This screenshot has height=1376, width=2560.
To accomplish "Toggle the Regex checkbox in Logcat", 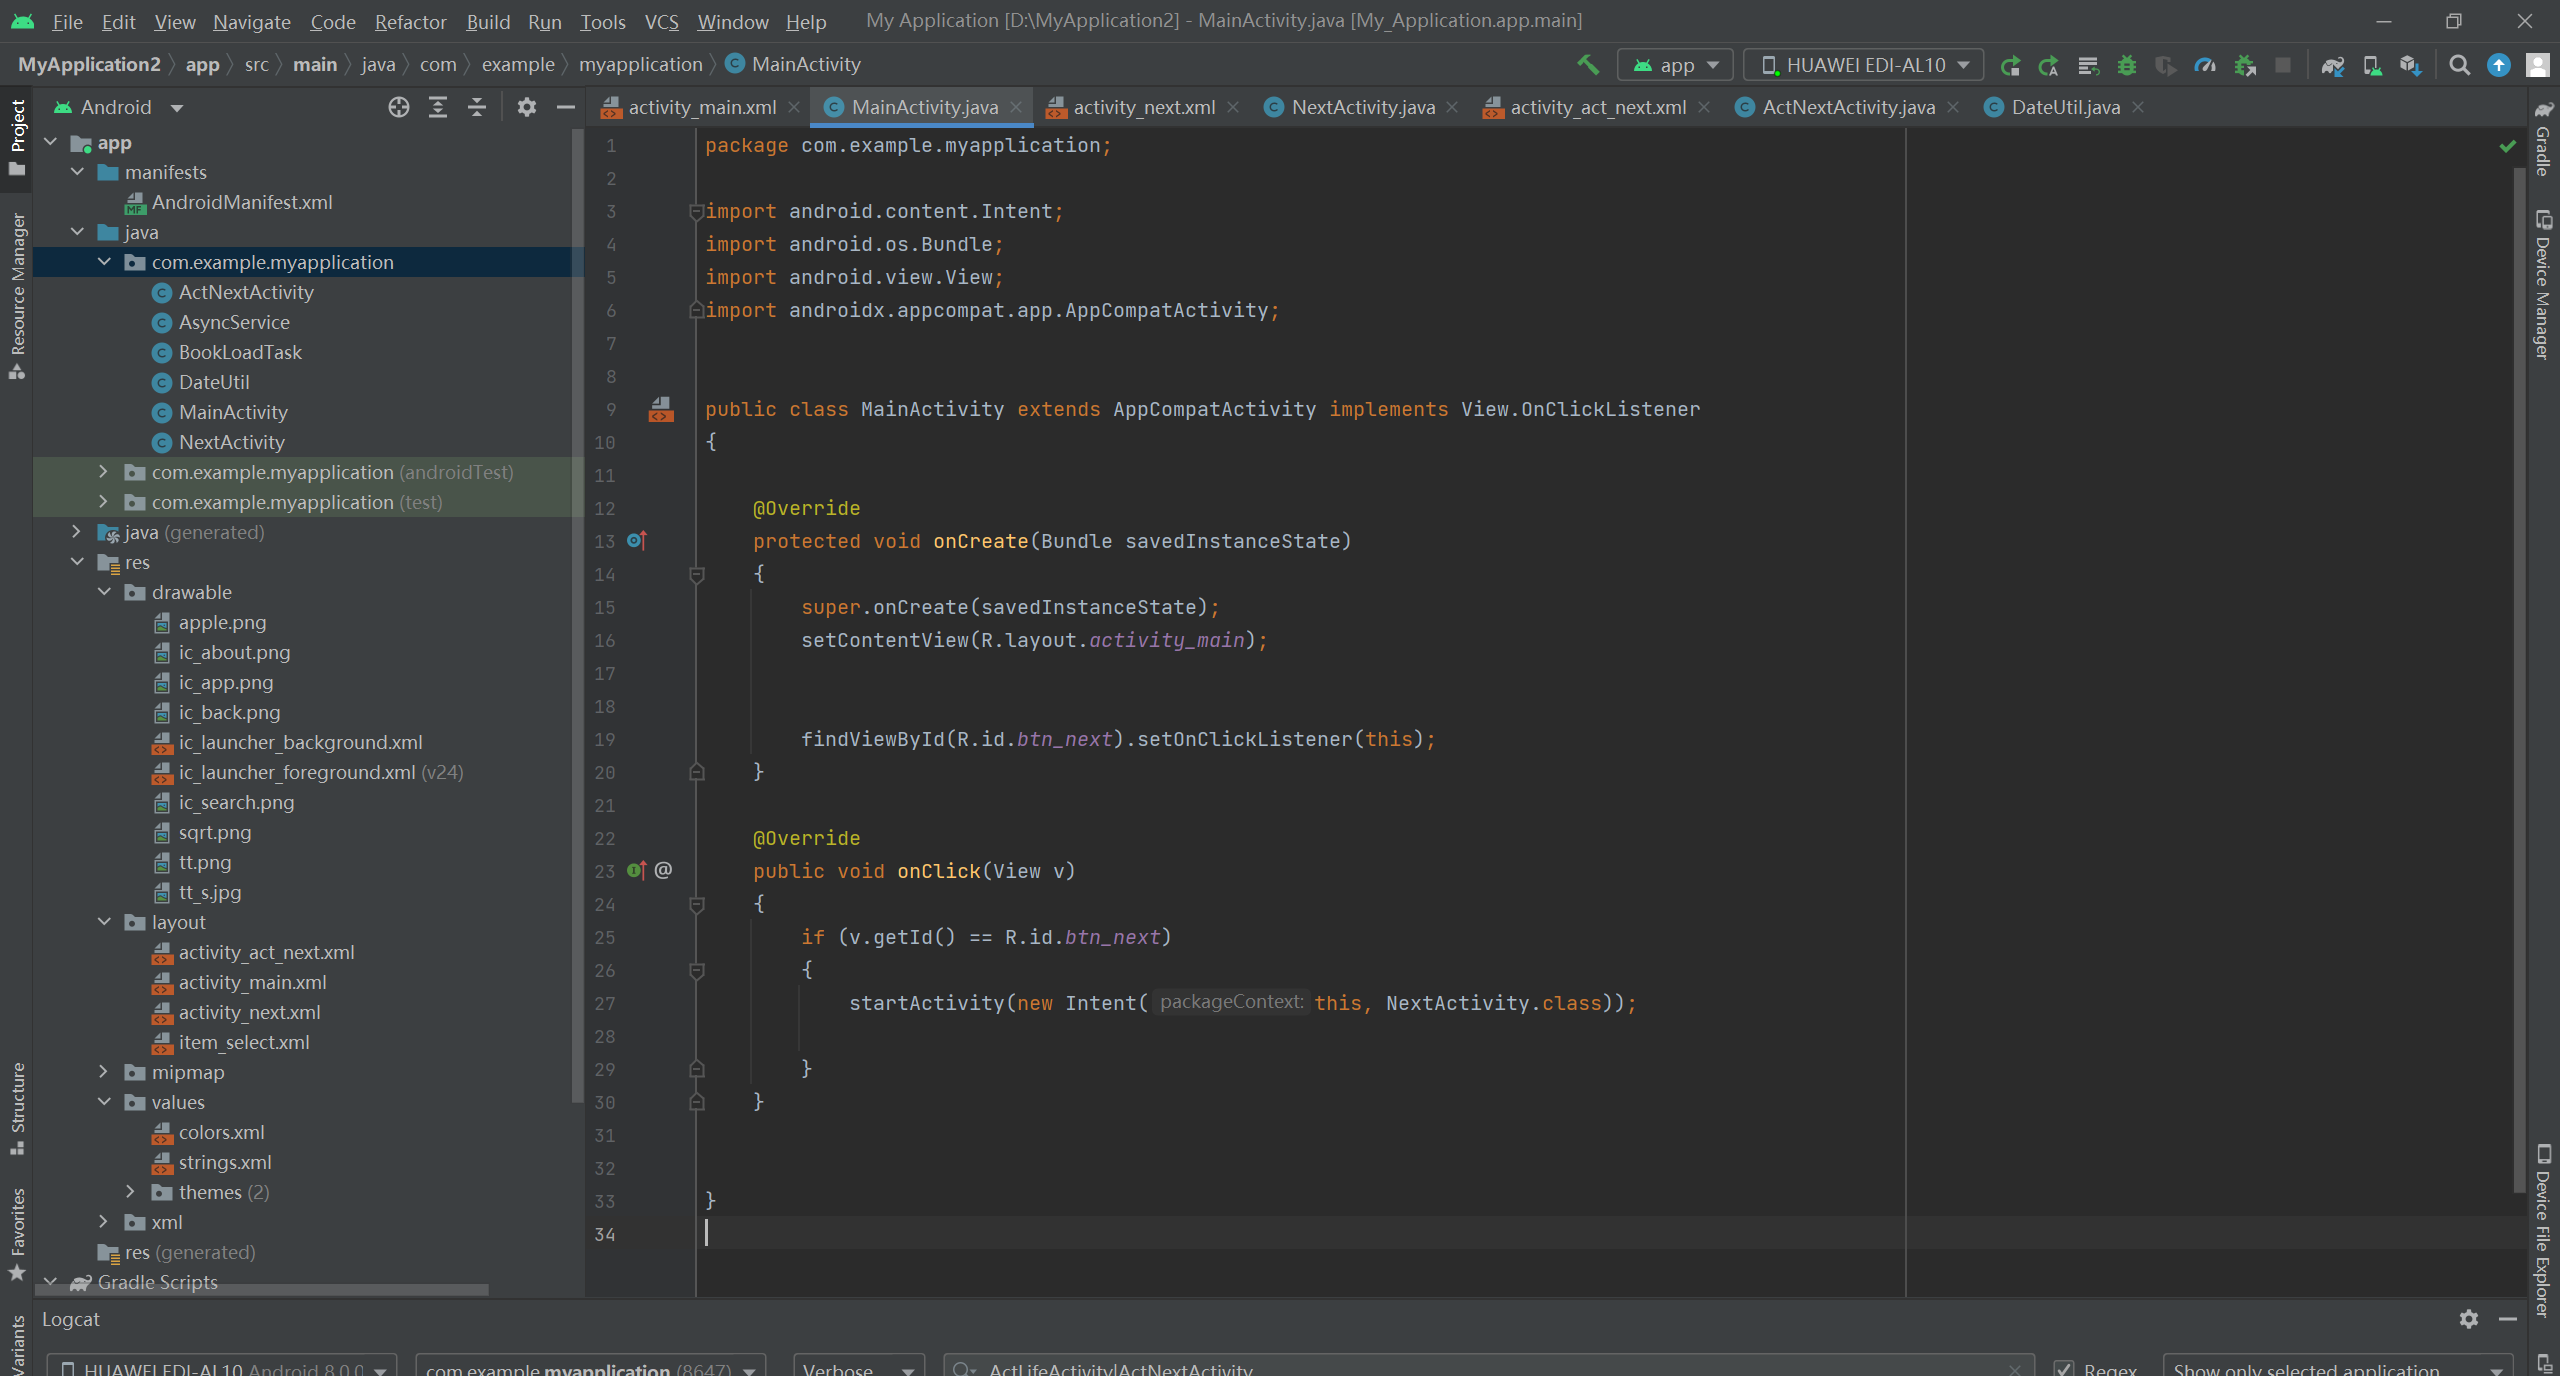I will (2064, 1368).
